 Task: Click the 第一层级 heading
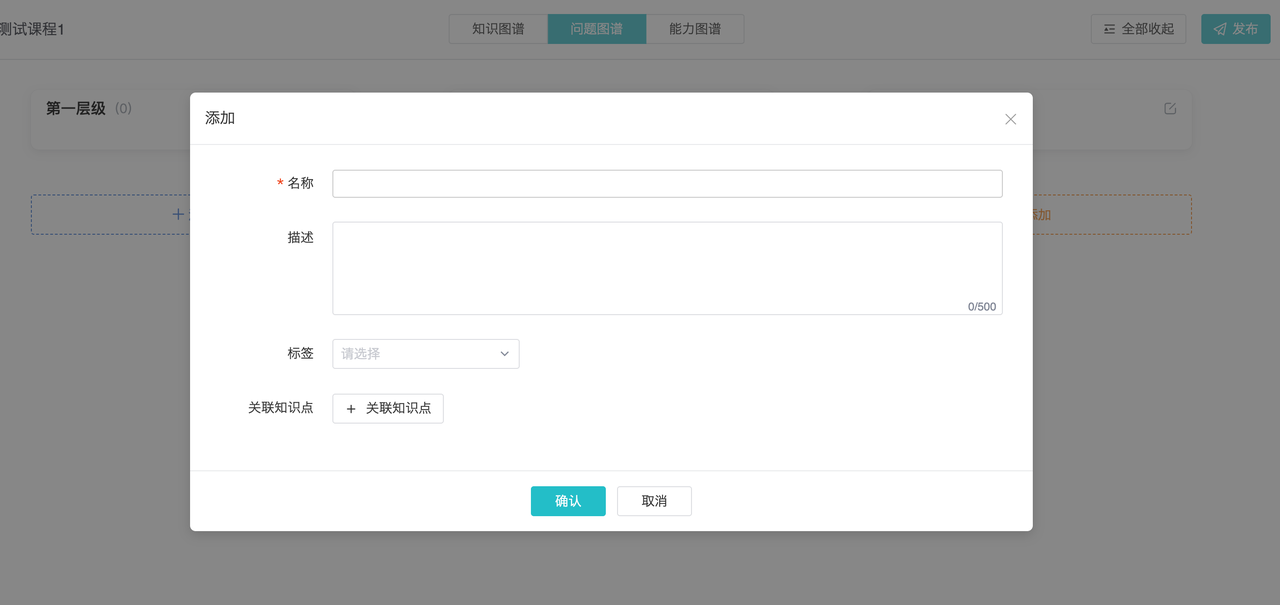(x=76, y=108)
